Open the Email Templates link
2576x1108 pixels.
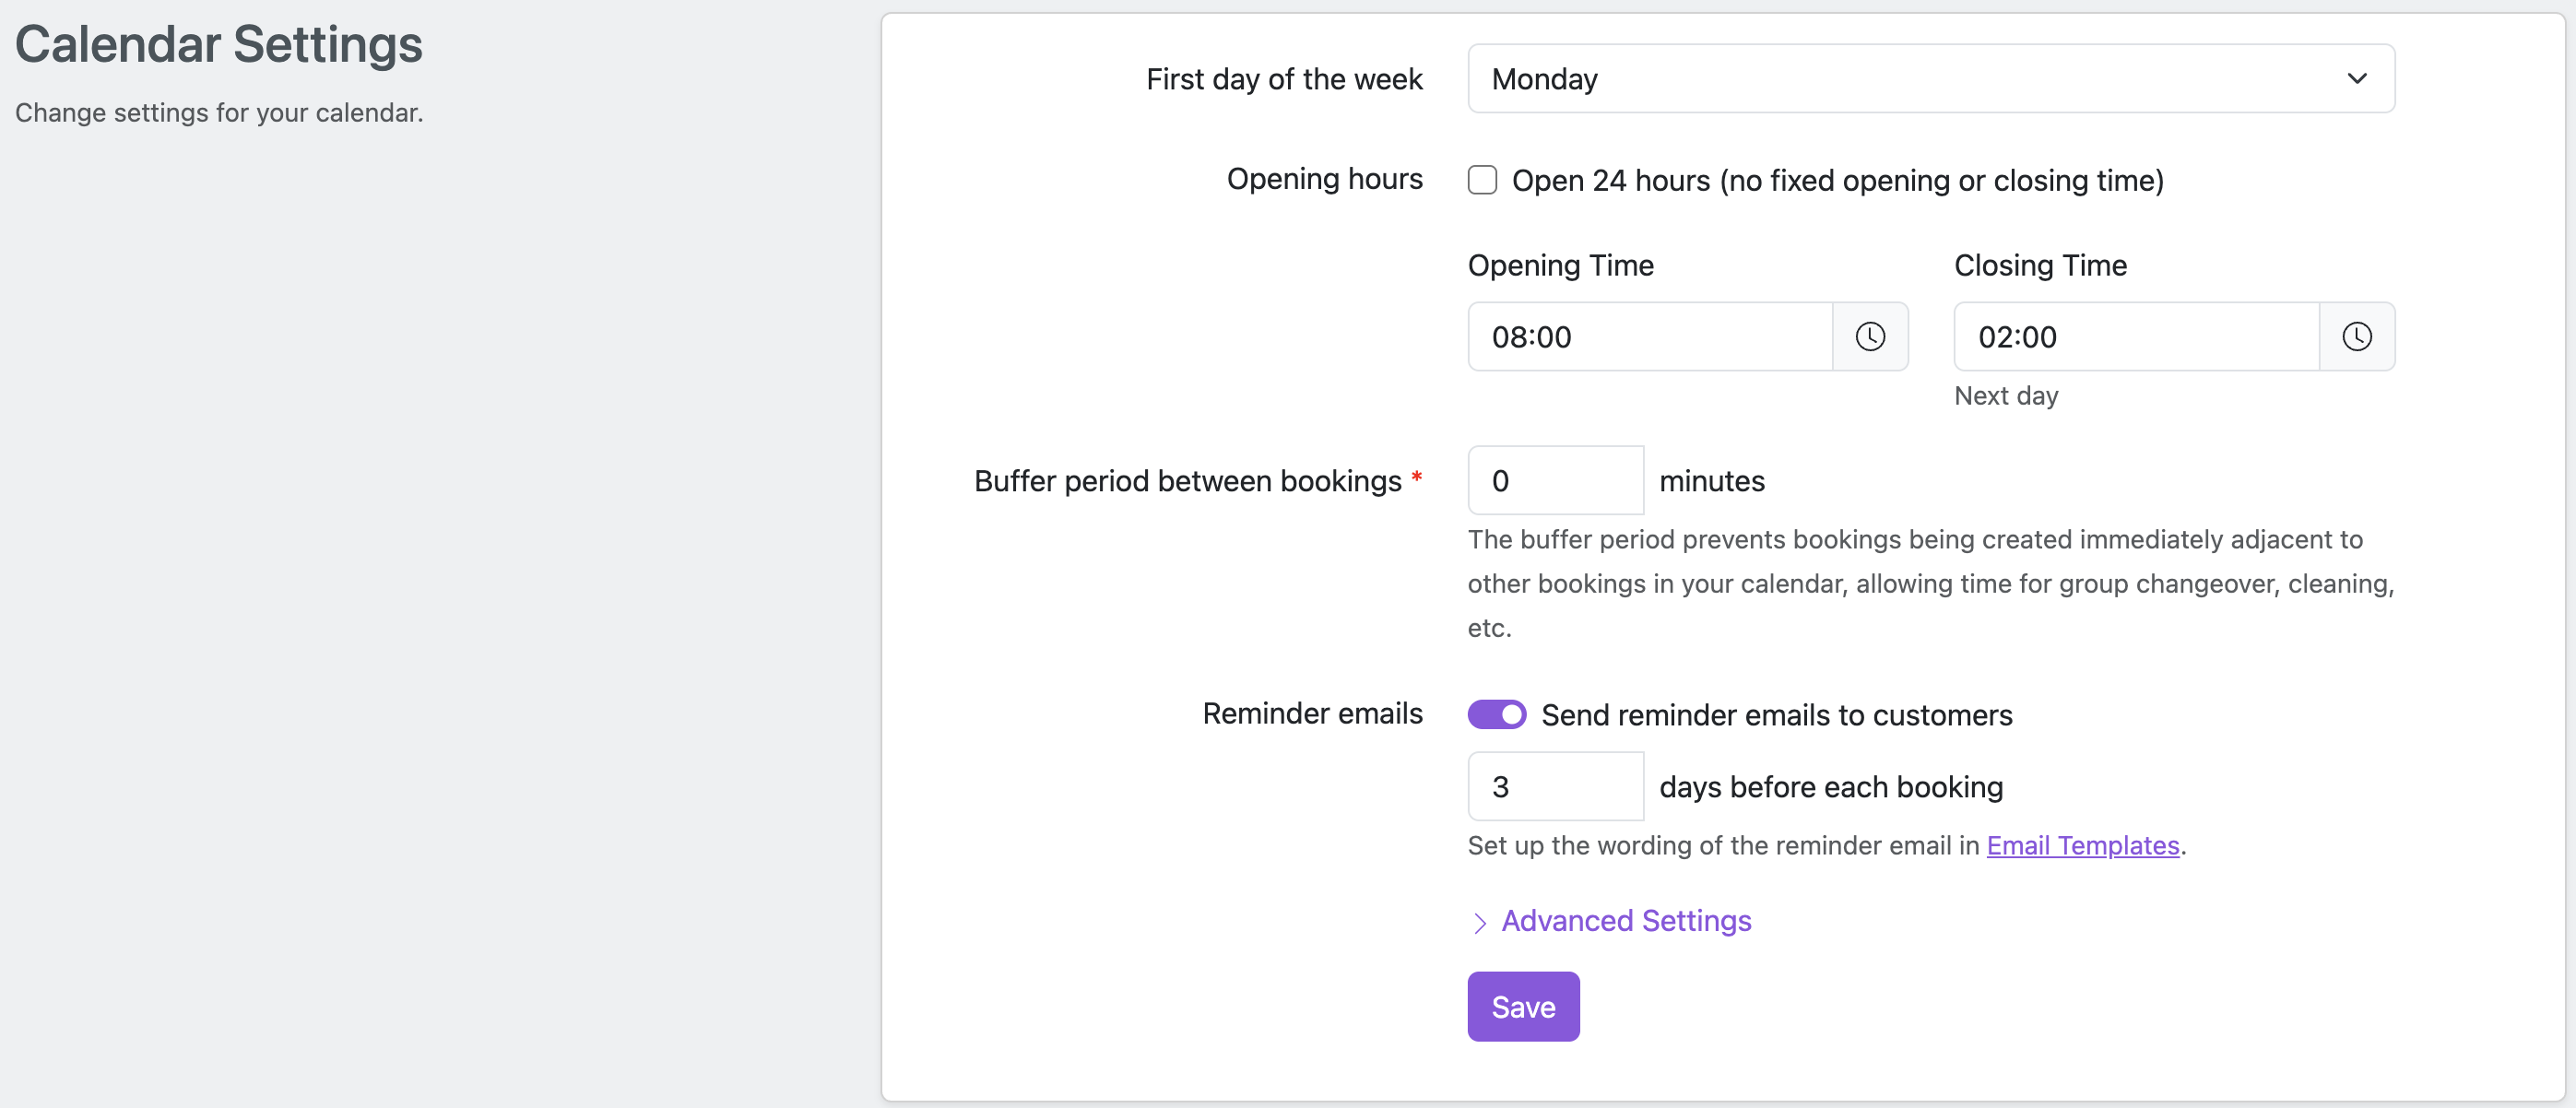coord(2082,845)
